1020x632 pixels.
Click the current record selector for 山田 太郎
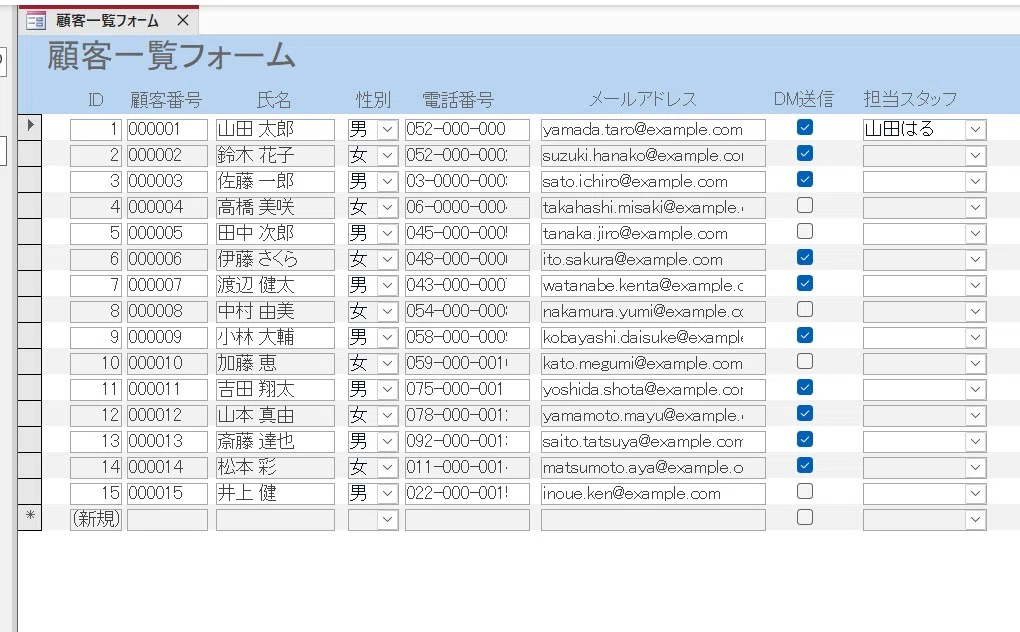coord(30,126)
